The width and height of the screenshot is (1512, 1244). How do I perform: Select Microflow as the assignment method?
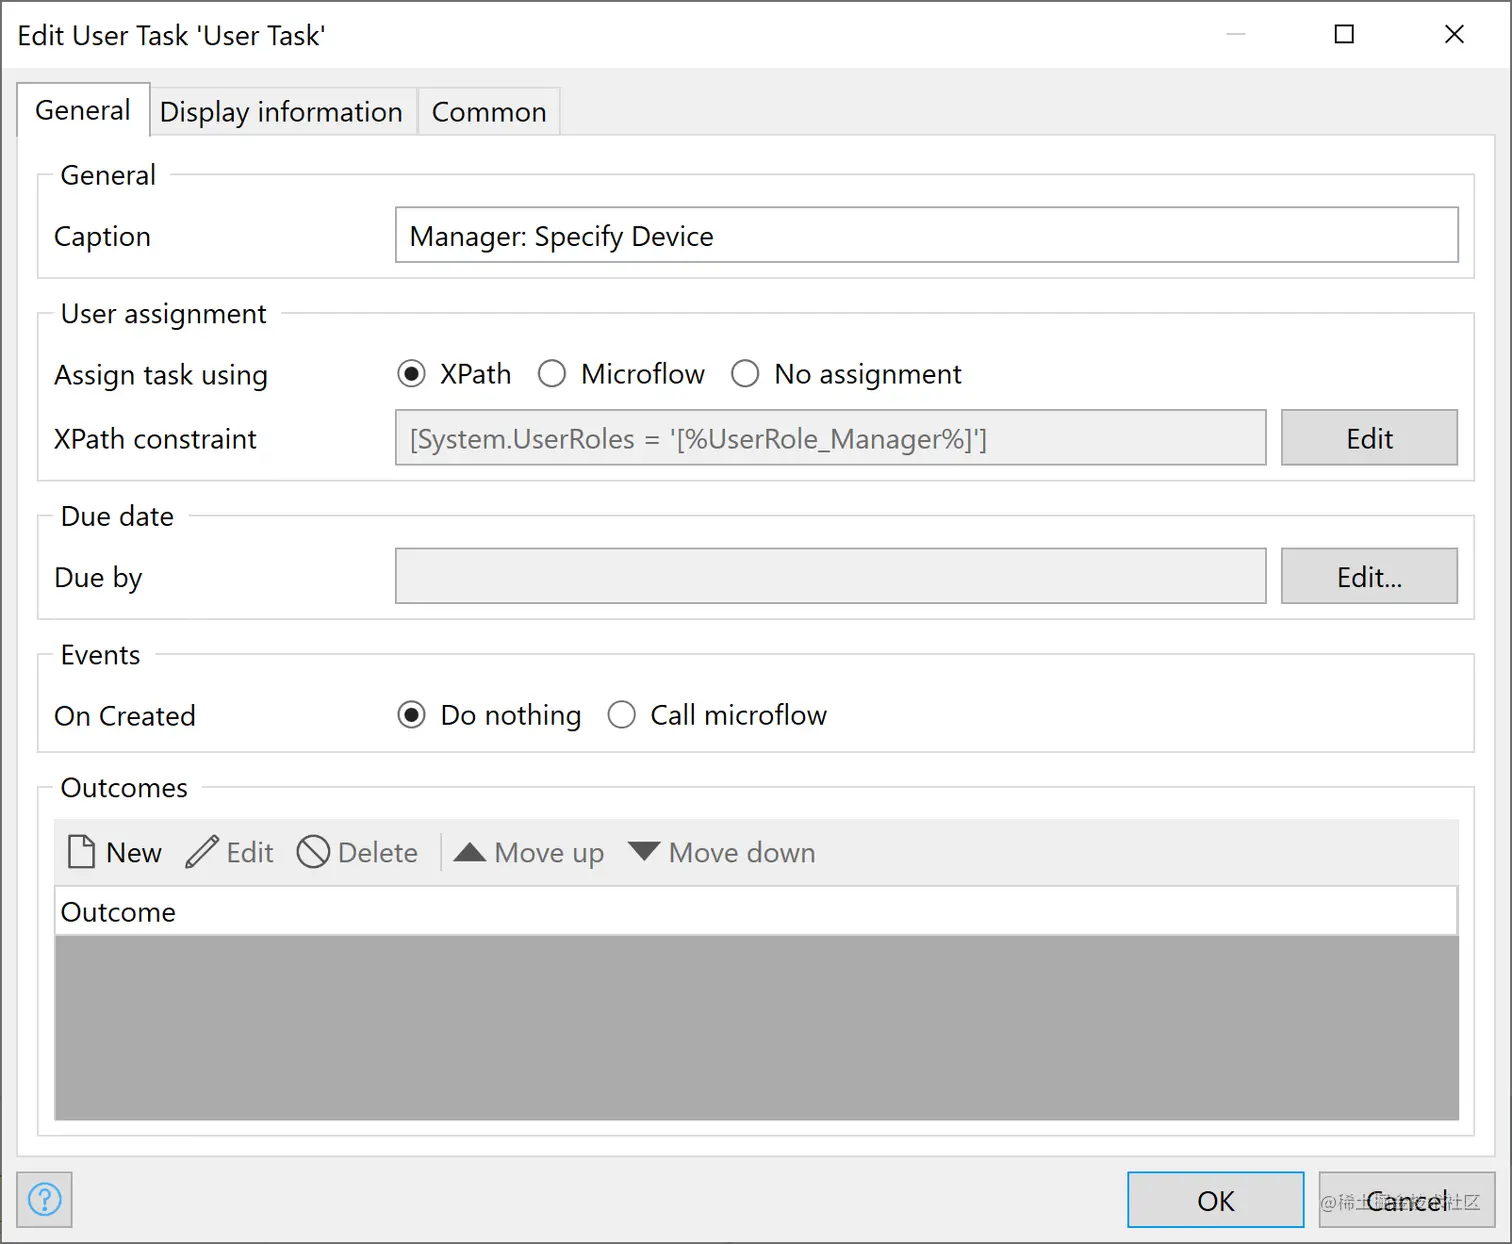pos(552,374)
